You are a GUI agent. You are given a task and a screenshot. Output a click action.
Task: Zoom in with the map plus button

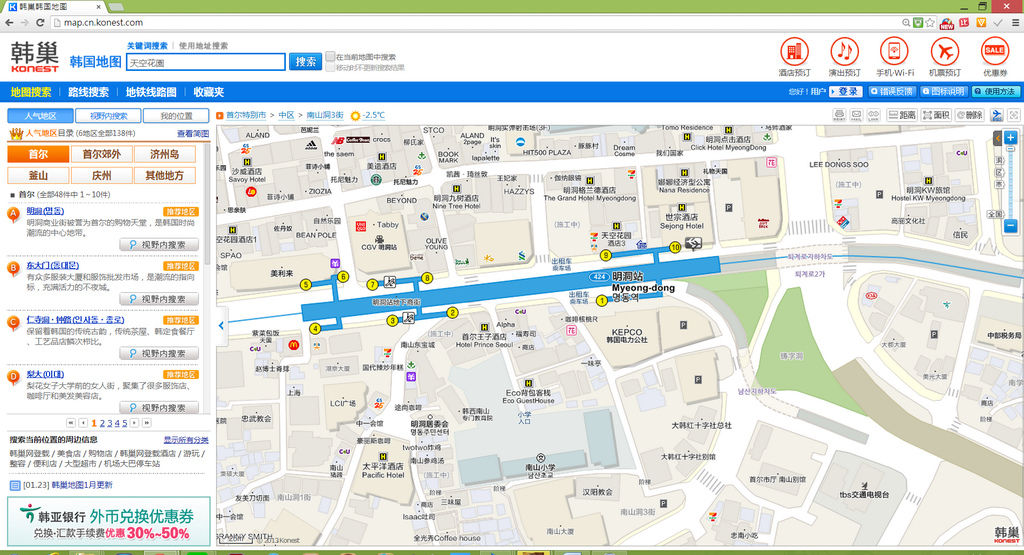click(1010, 138)
